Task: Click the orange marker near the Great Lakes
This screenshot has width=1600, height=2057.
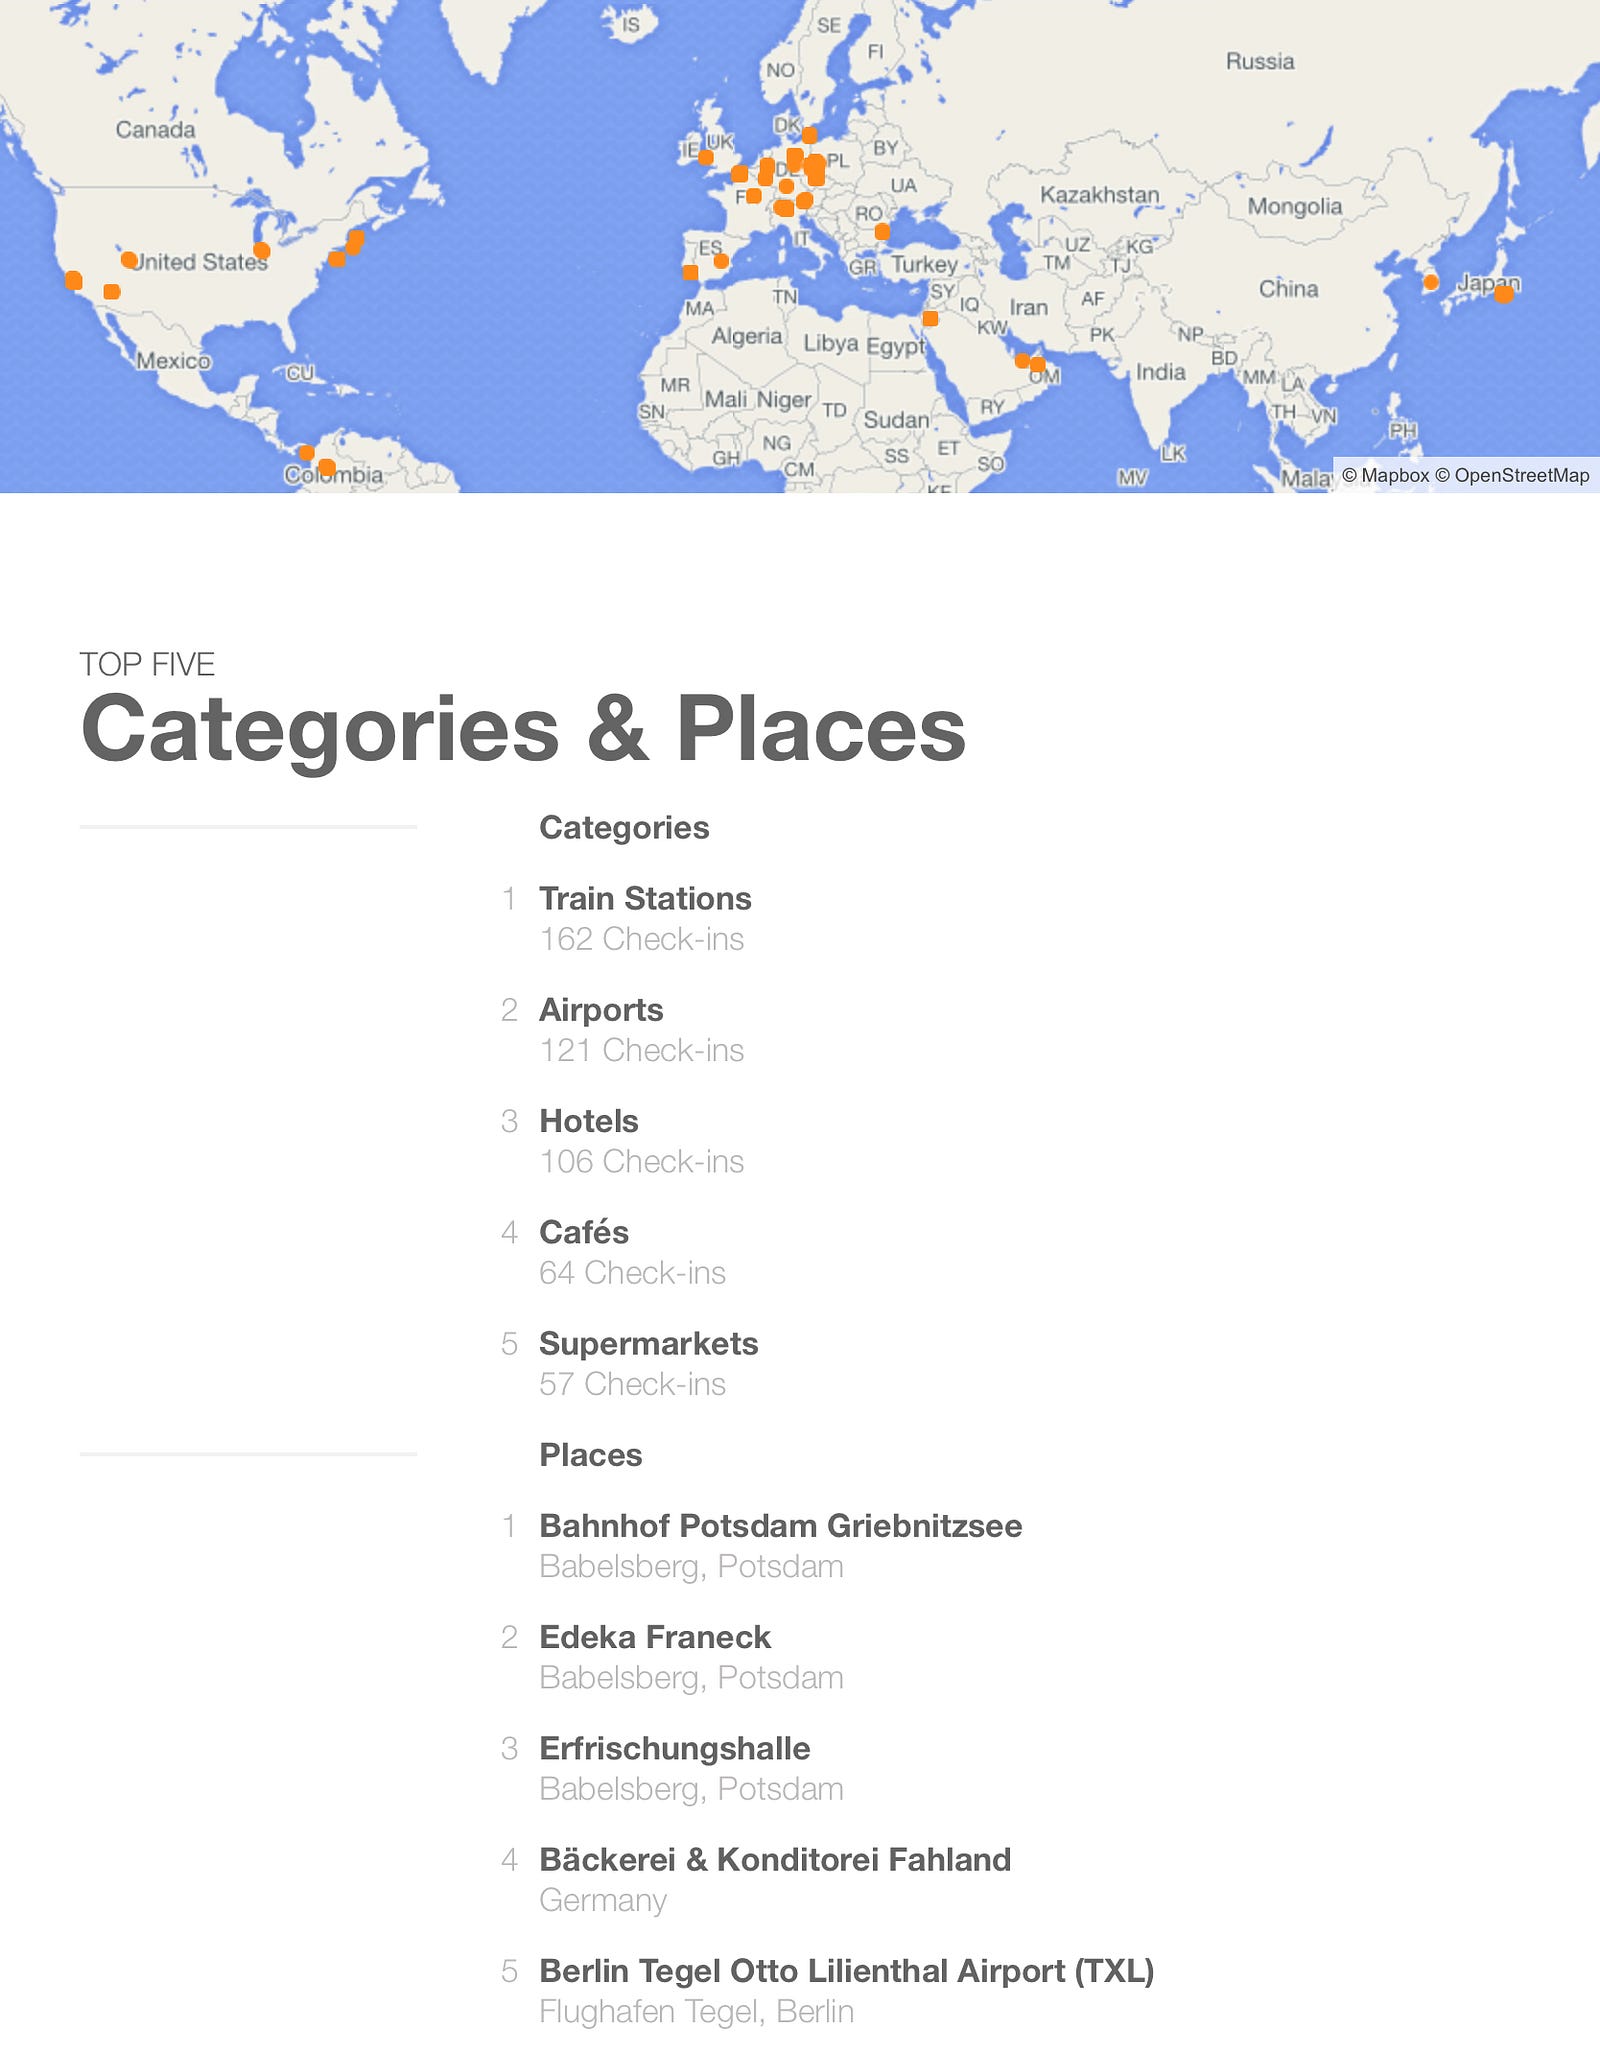Action: tap(262, 250)
